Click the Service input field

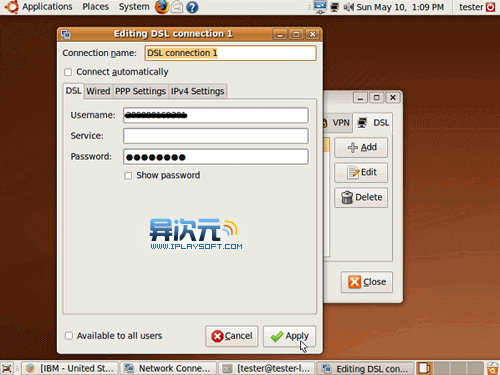(216, 136)
